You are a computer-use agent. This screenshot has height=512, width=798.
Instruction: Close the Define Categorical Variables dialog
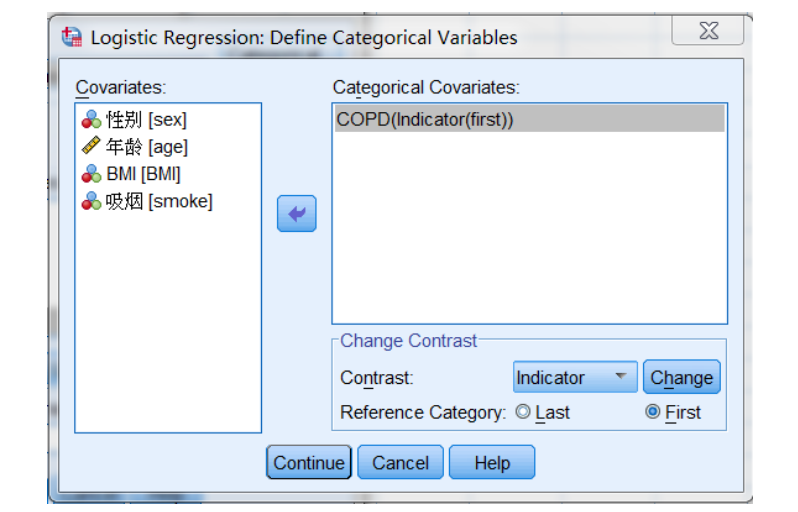tap(707, 32)
